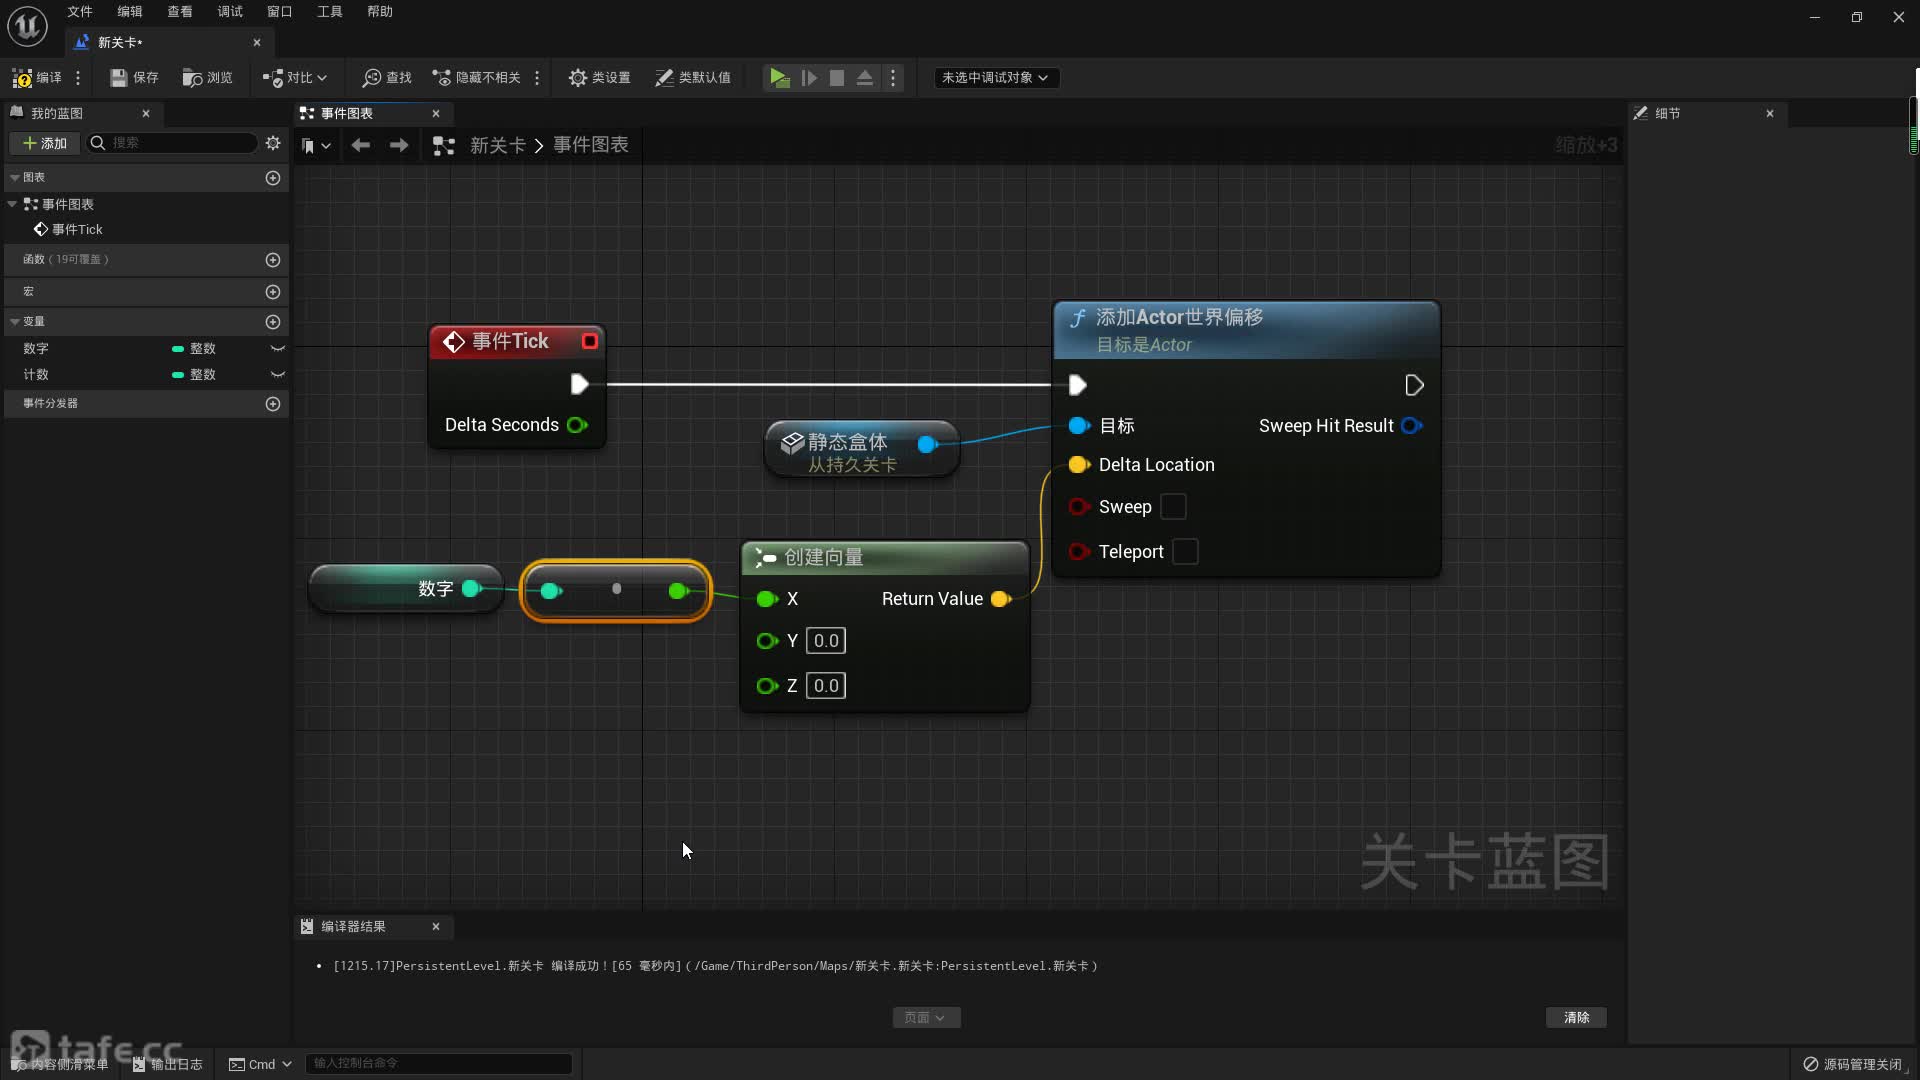Collapse the 变量 section
The height and width of the screenshot is (1080, 1920).
pyautogui.click(x=15, y=322)
